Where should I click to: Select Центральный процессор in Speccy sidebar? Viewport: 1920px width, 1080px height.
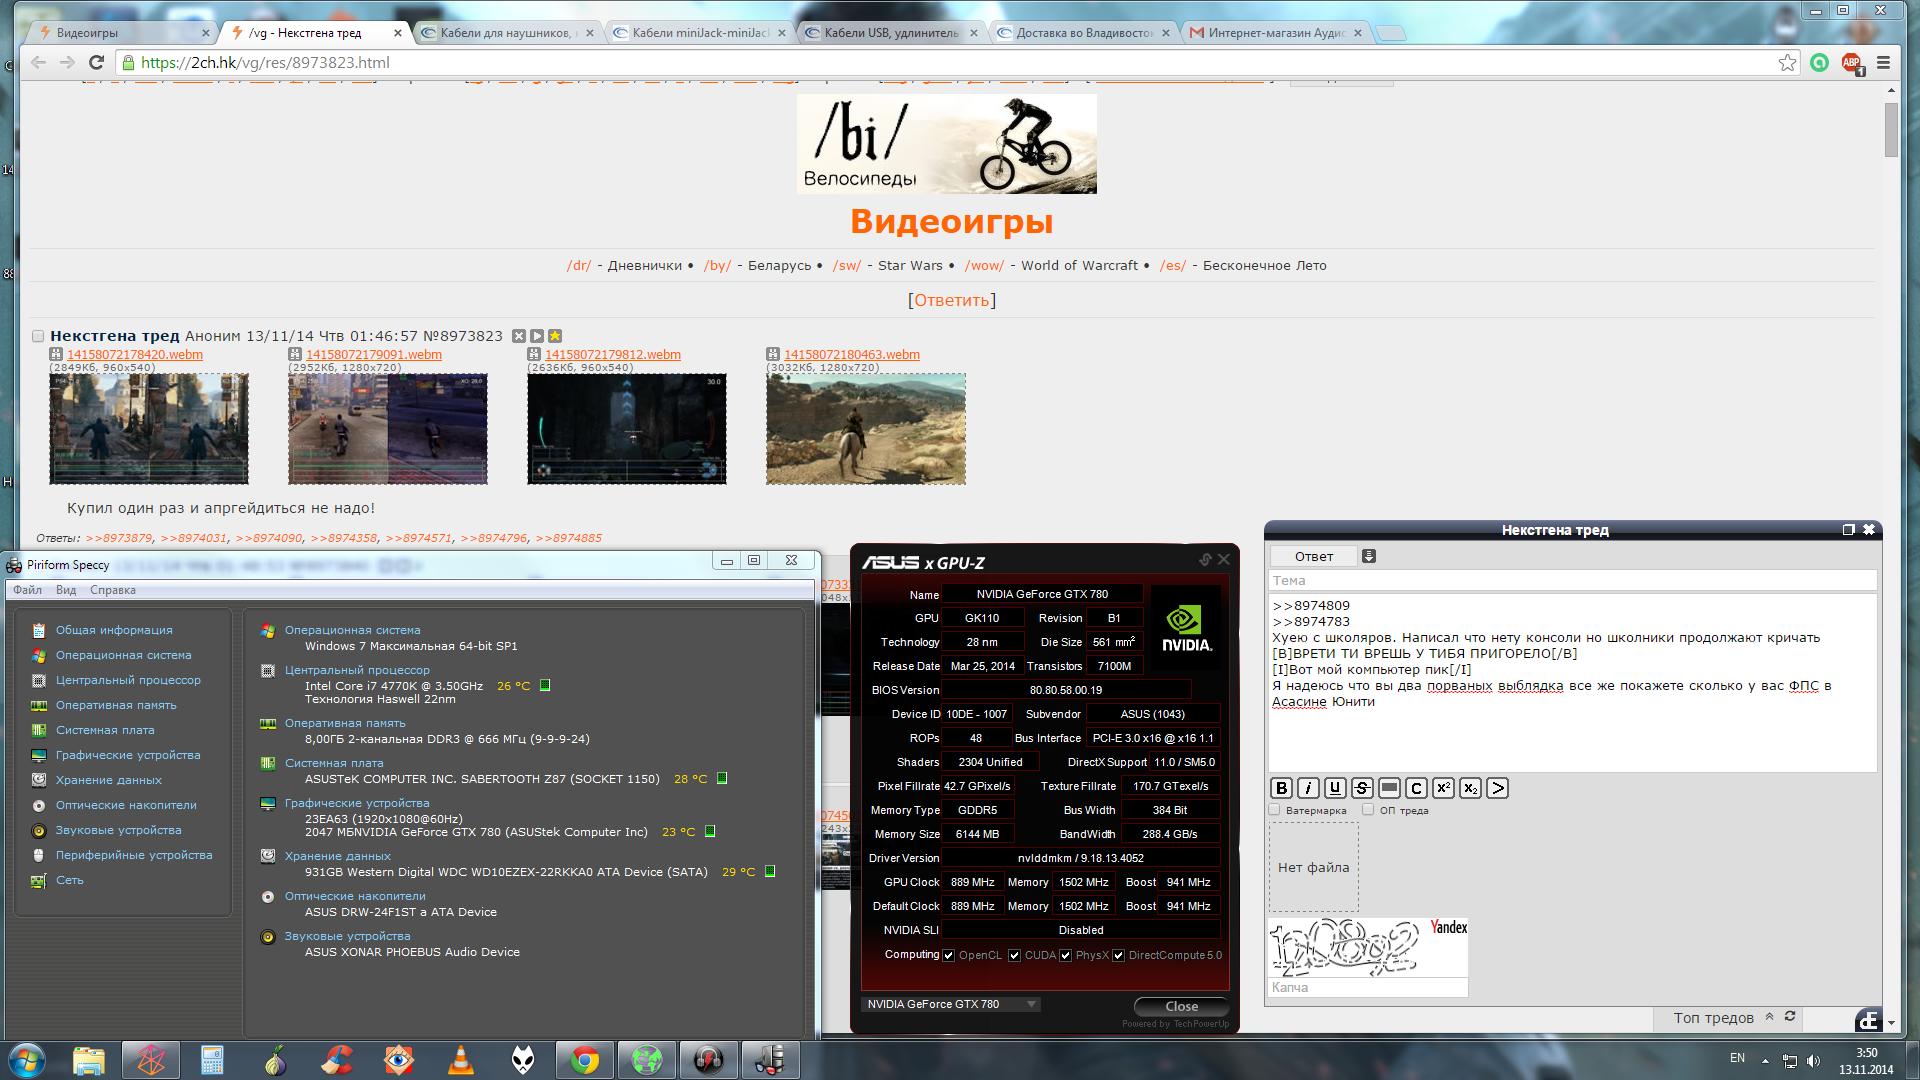[x=128, y=680]
